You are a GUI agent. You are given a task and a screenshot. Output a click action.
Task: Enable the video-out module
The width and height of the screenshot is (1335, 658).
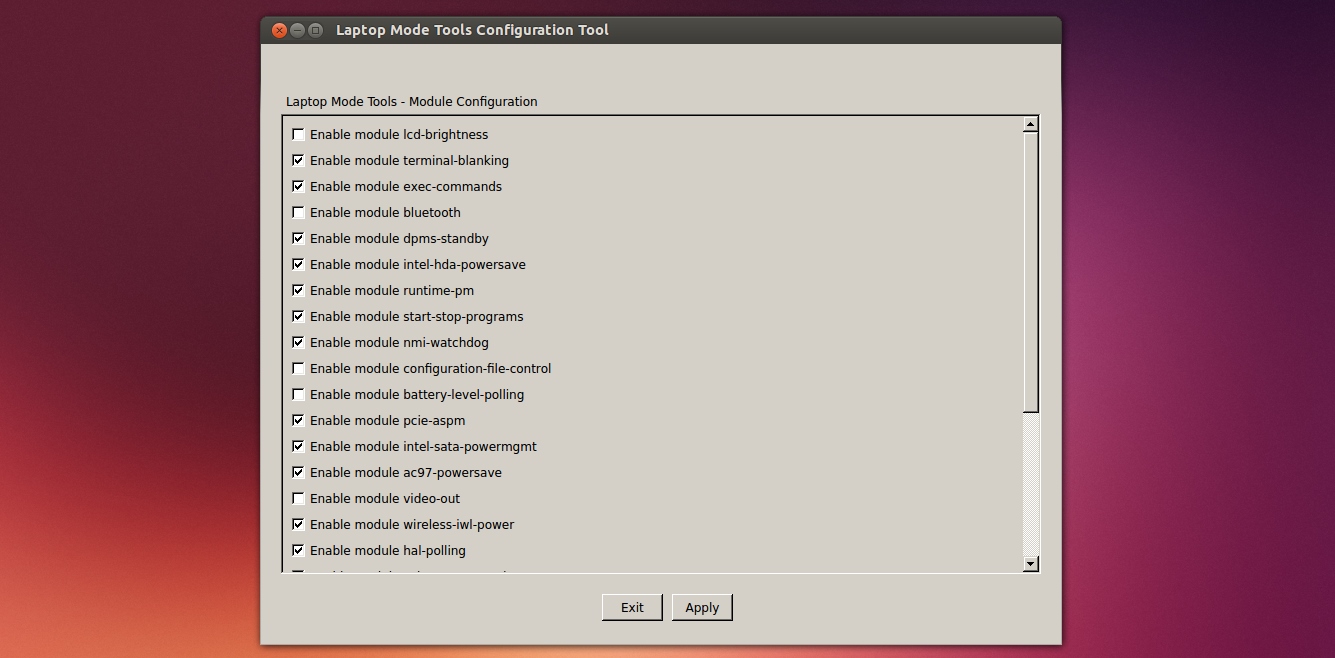click(x=298, y=498)
